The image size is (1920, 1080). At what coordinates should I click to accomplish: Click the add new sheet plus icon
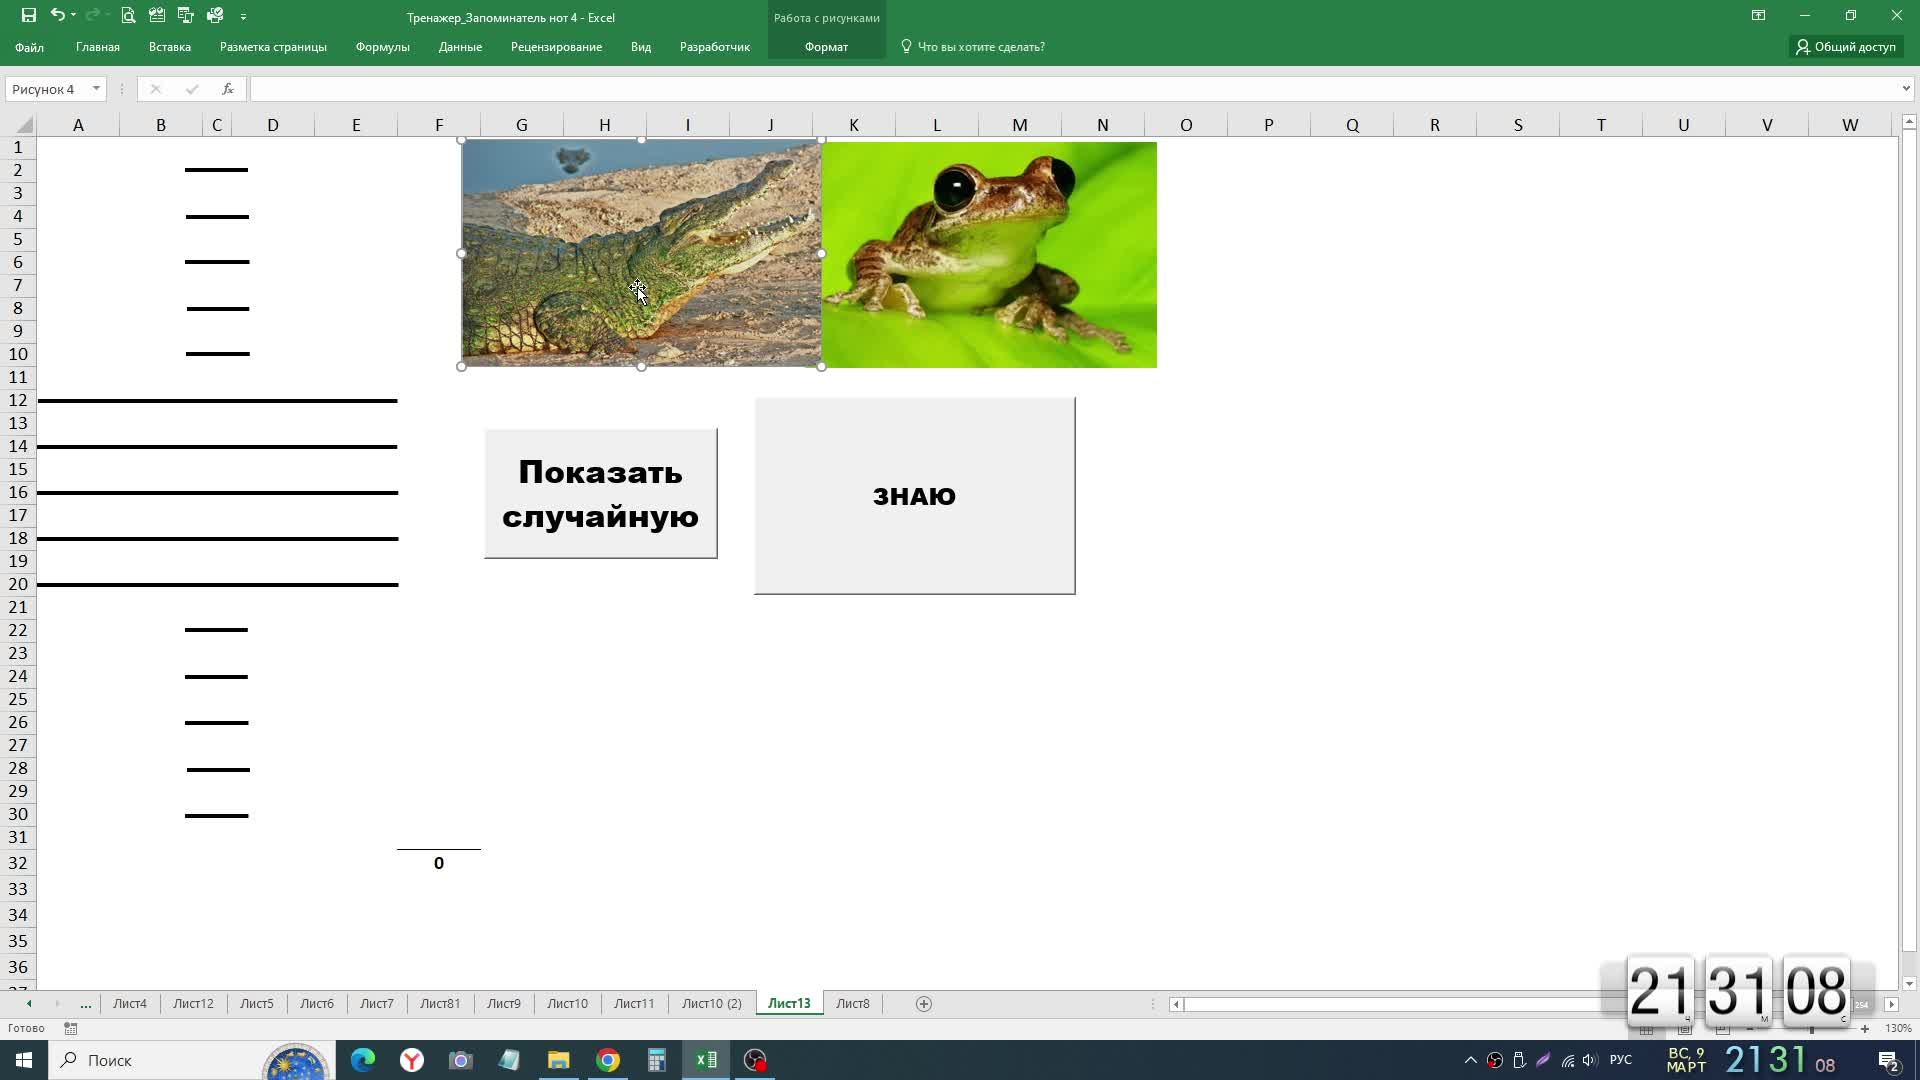coord(924,1003)
